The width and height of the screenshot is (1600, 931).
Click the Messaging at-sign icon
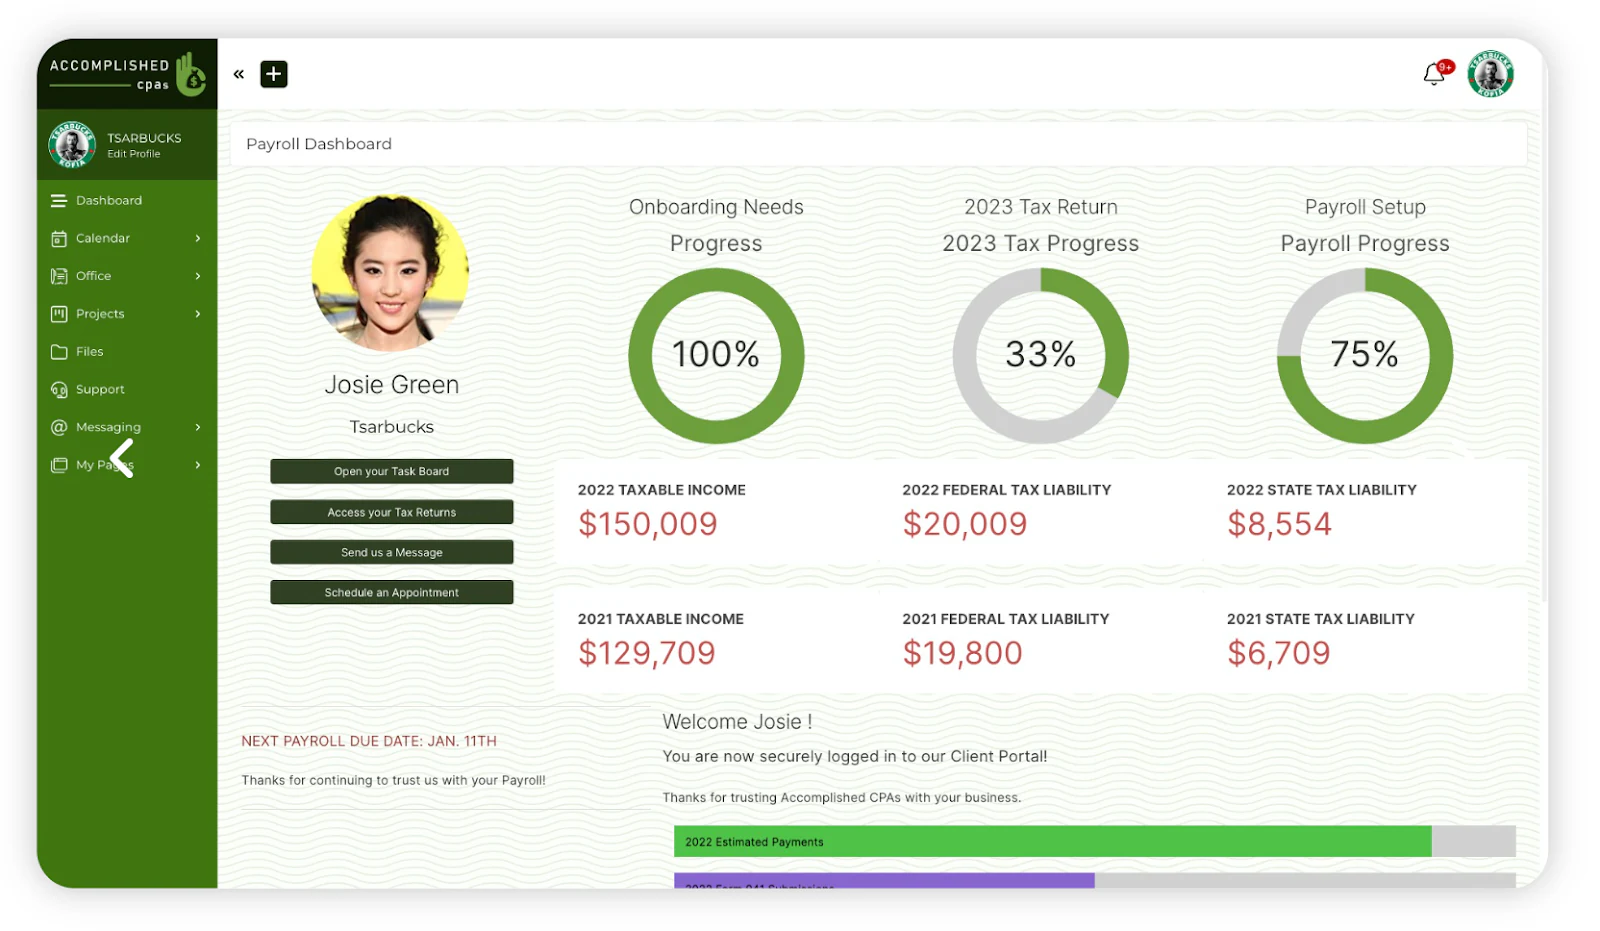point(59,427)
